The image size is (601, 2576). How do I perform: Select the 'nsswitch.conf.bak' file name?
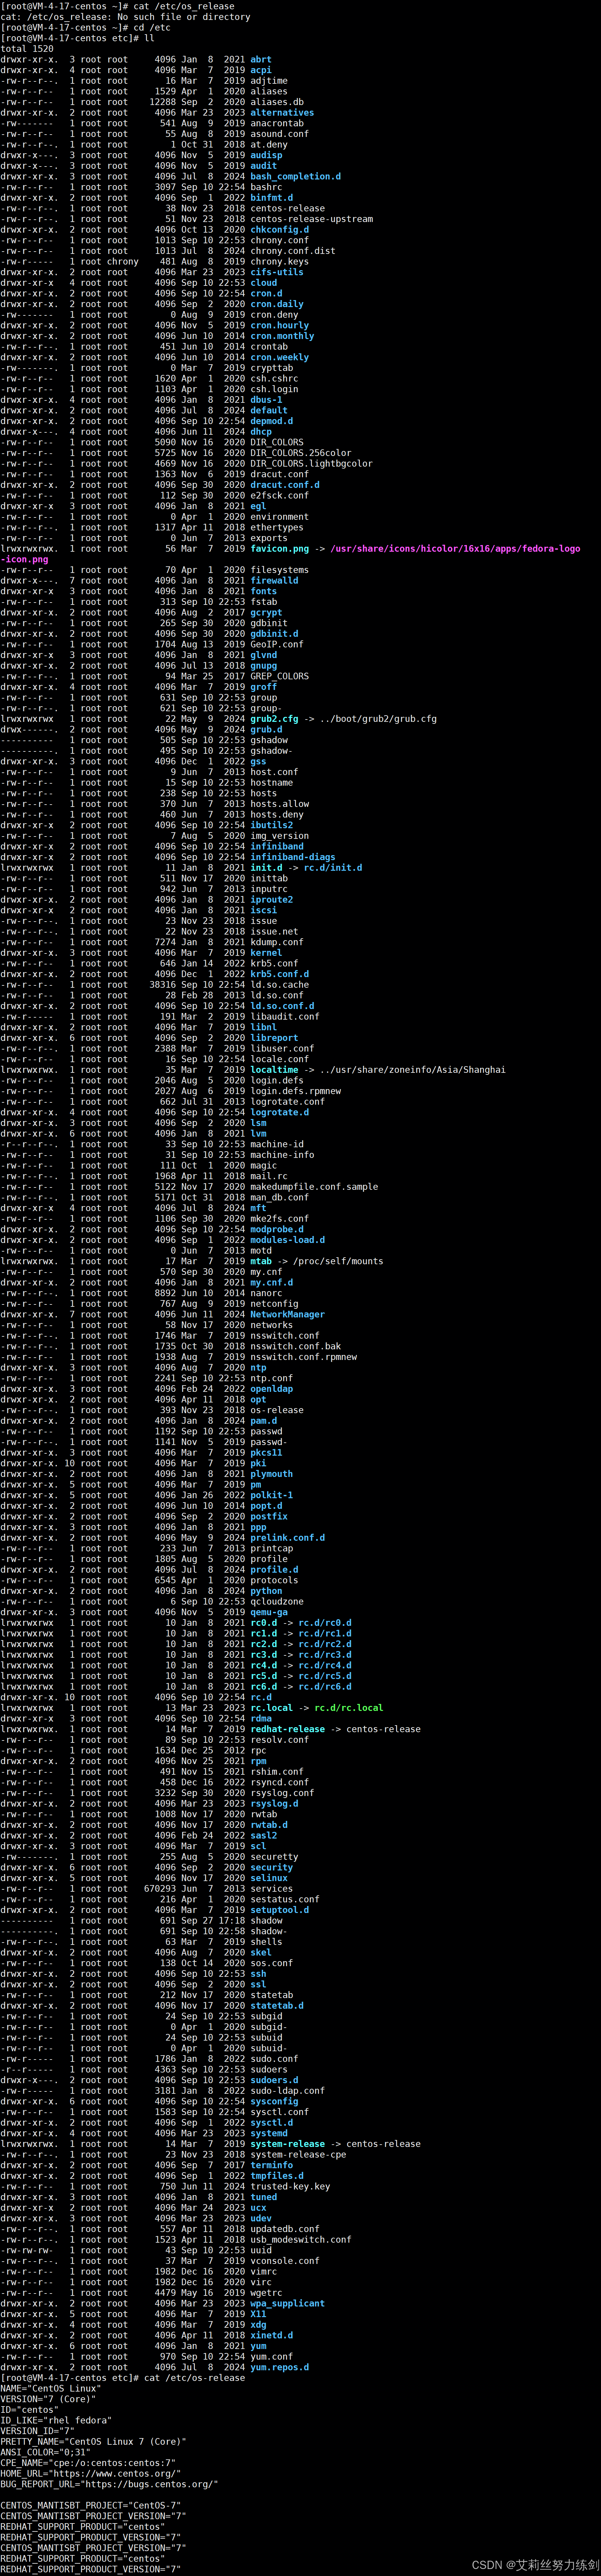pos(295,1346)
